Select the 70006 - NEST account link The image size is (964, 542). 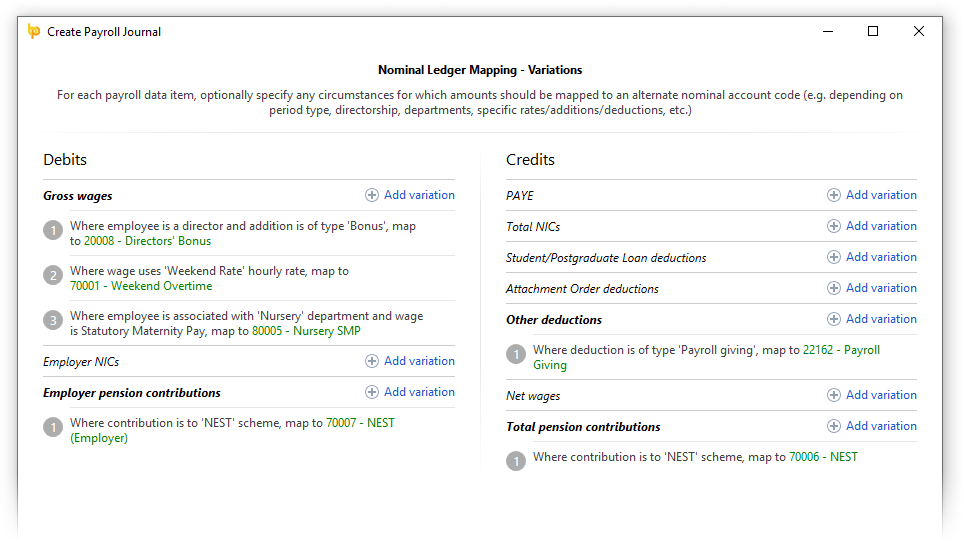(x=823, y=457)
